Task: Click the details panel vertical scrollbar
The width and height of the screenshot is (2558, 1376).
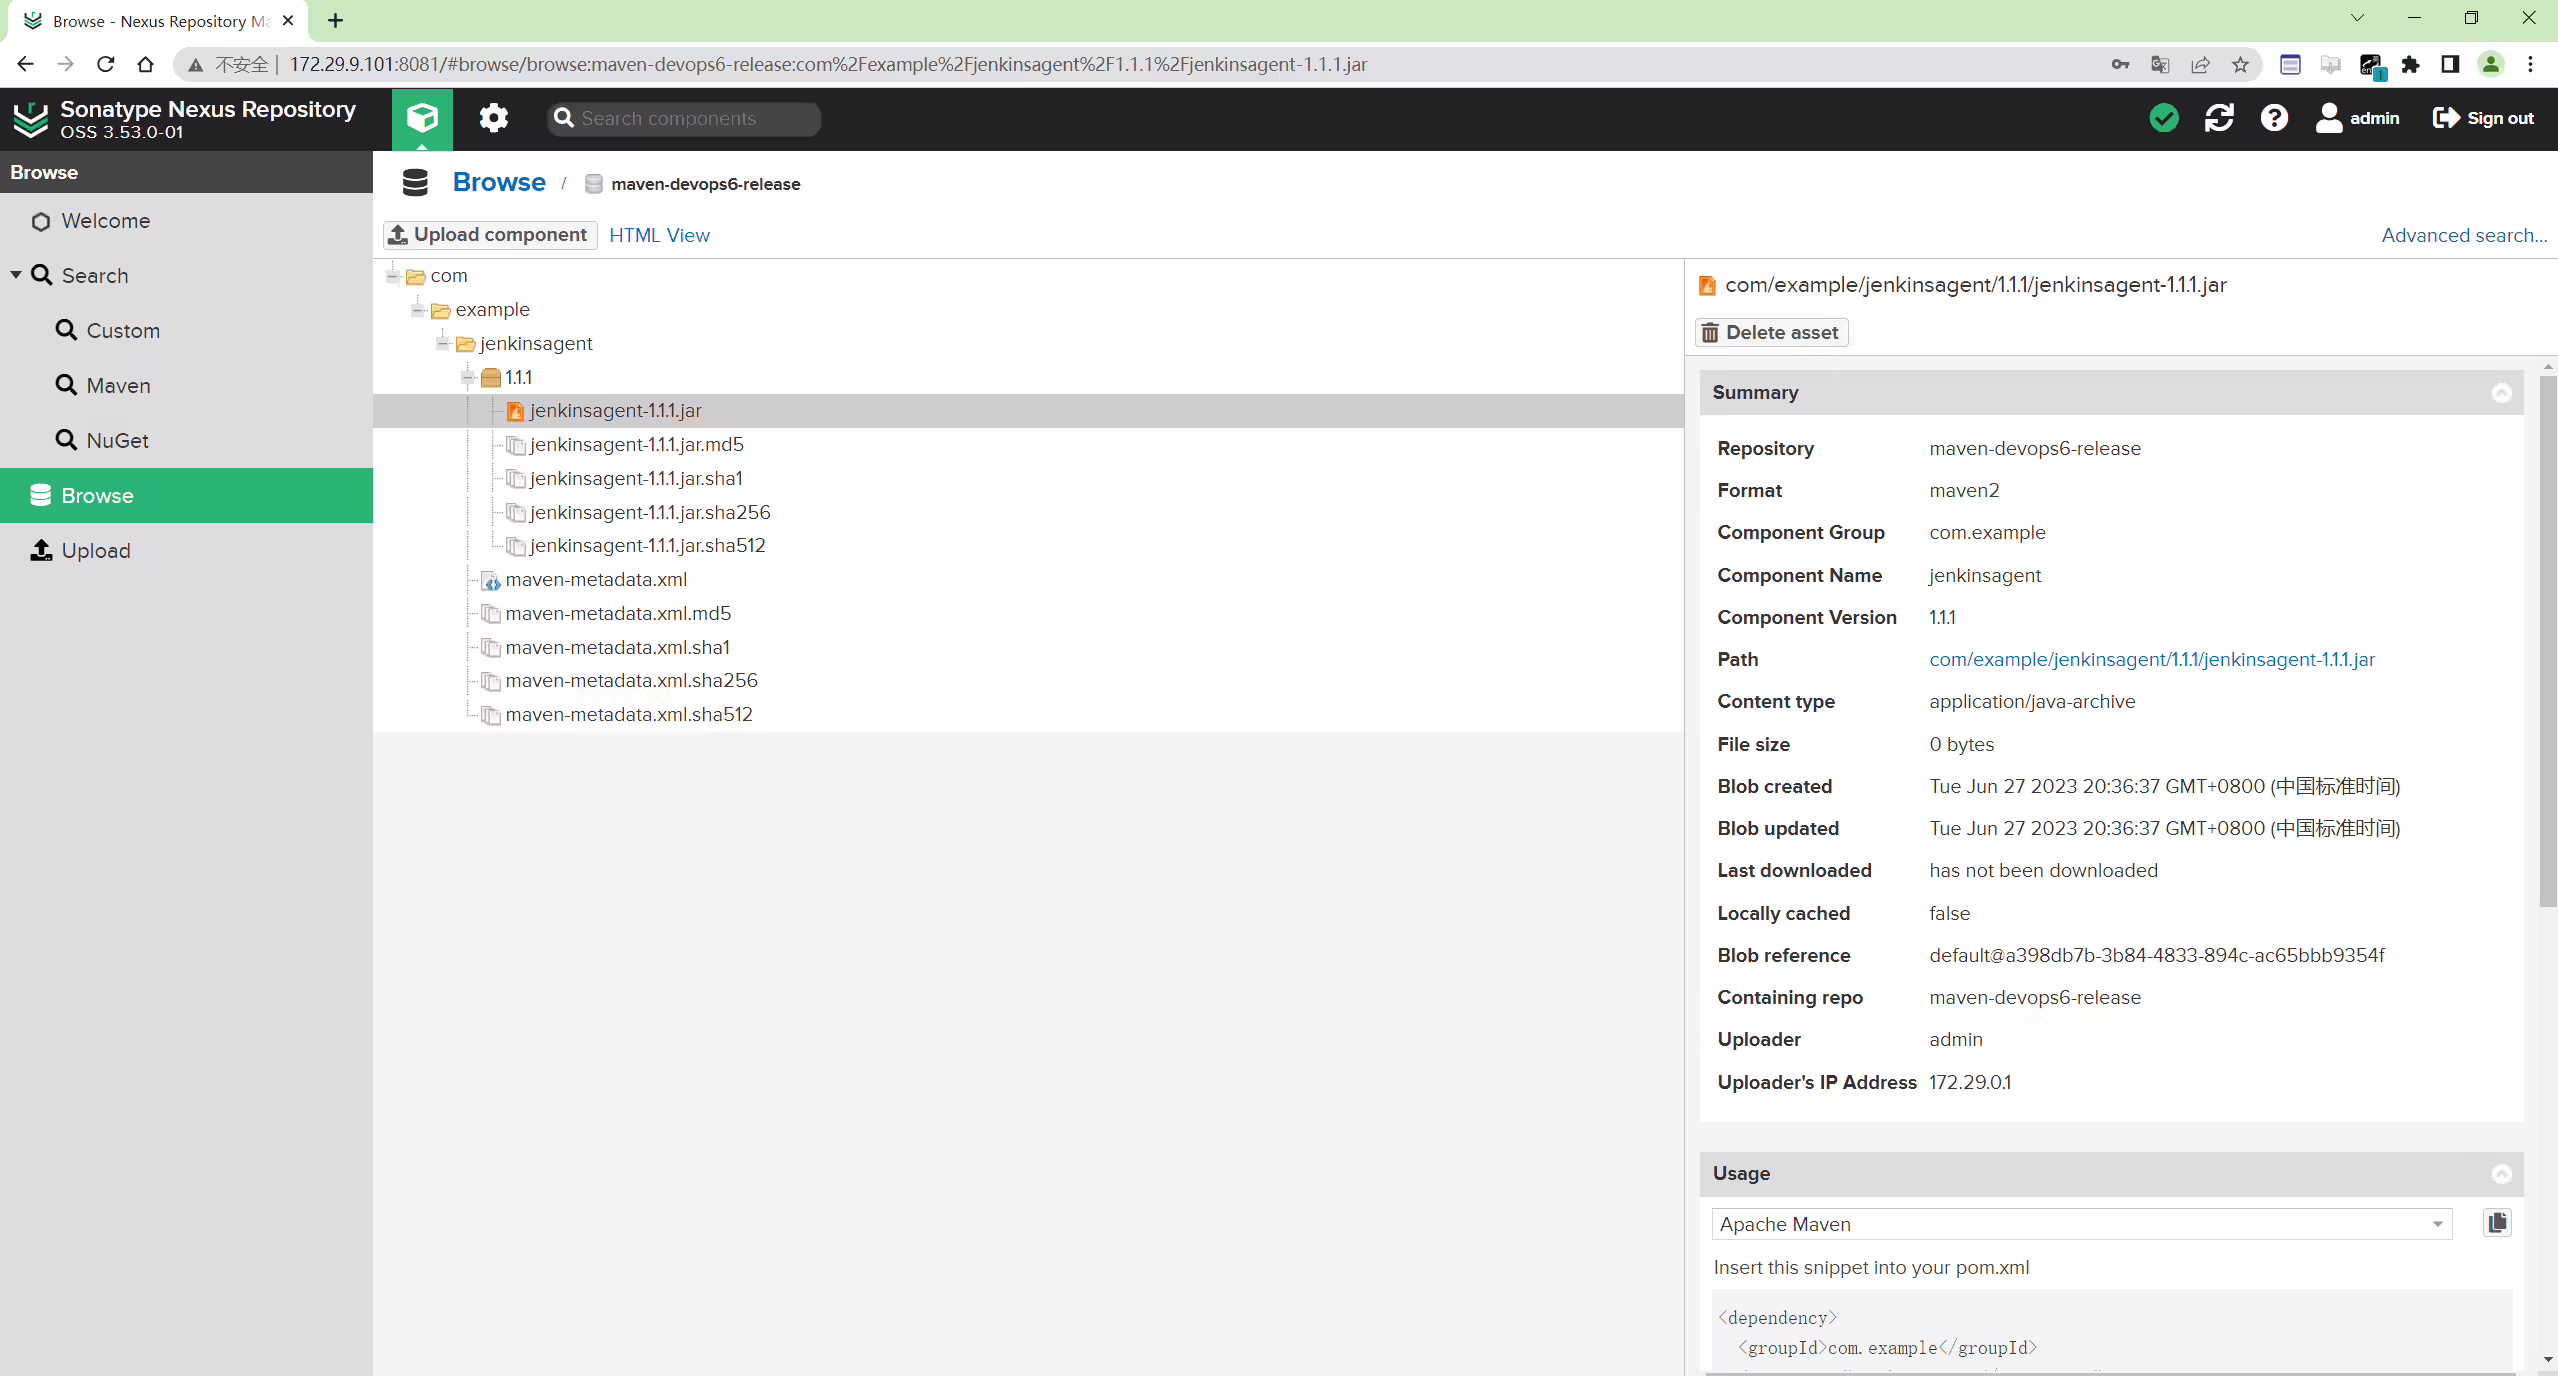Action: (2547, 640)
